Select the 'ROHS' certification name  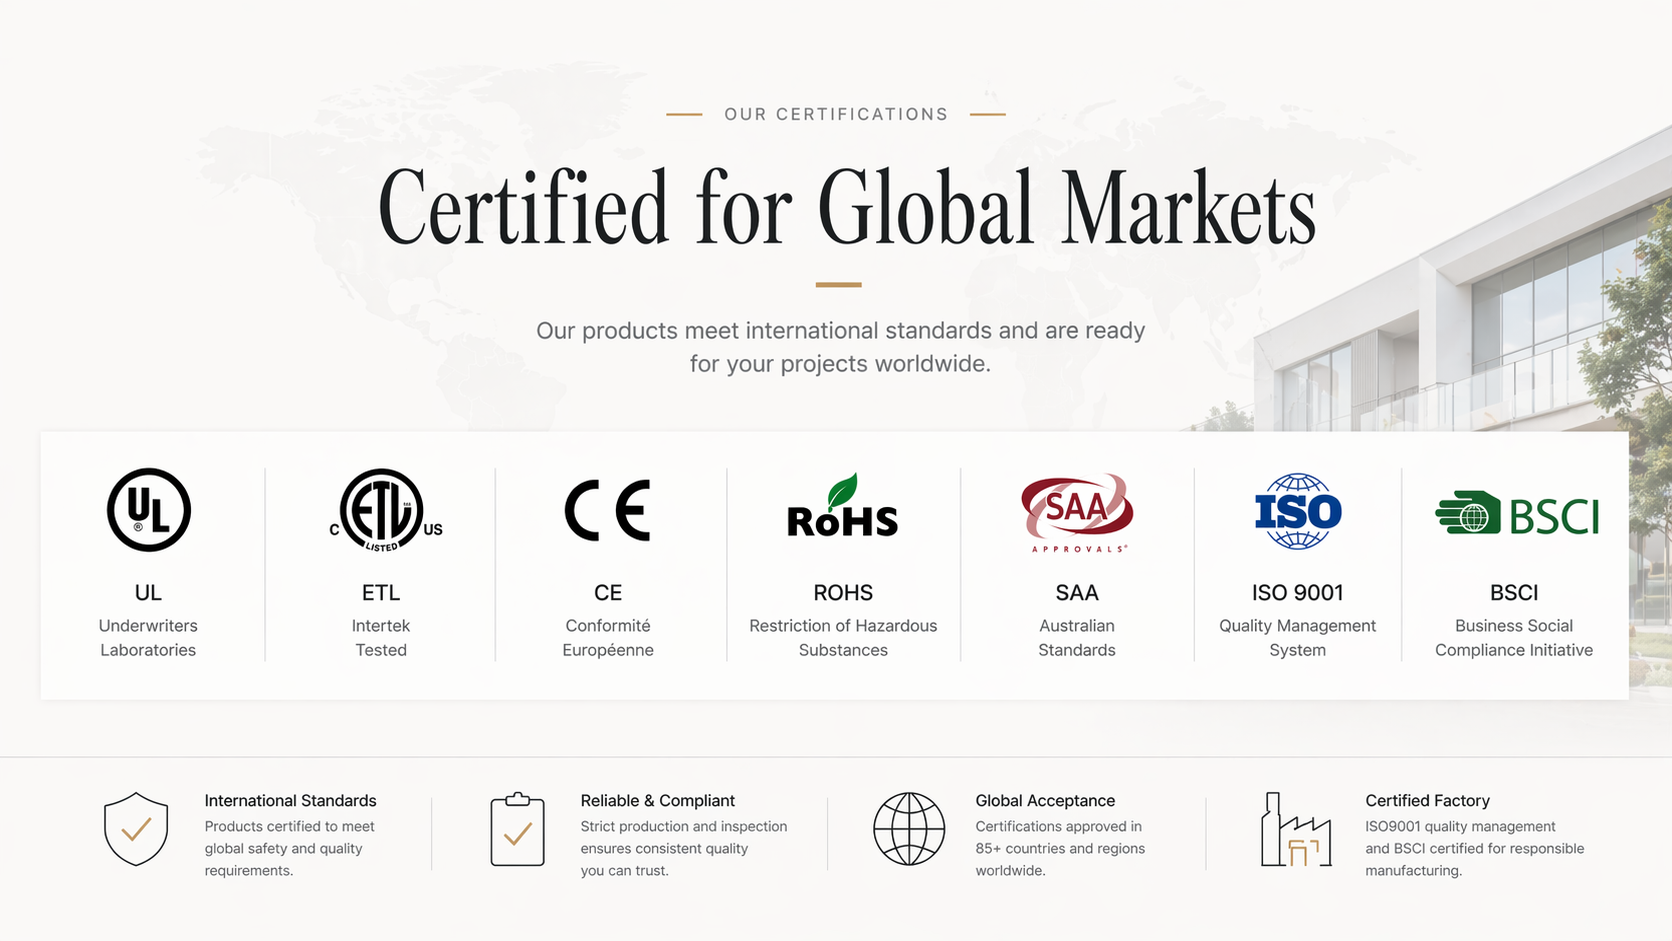(843, 593)
